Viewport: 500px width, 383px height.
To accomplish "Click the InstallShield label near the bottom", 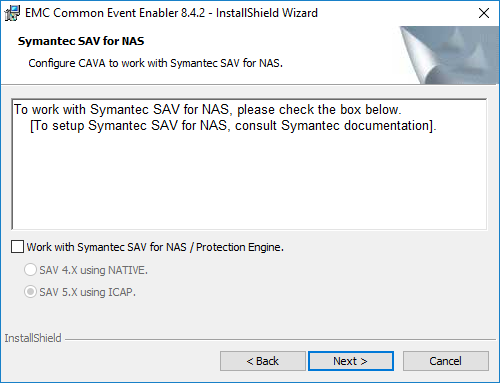I will [33, 338].
